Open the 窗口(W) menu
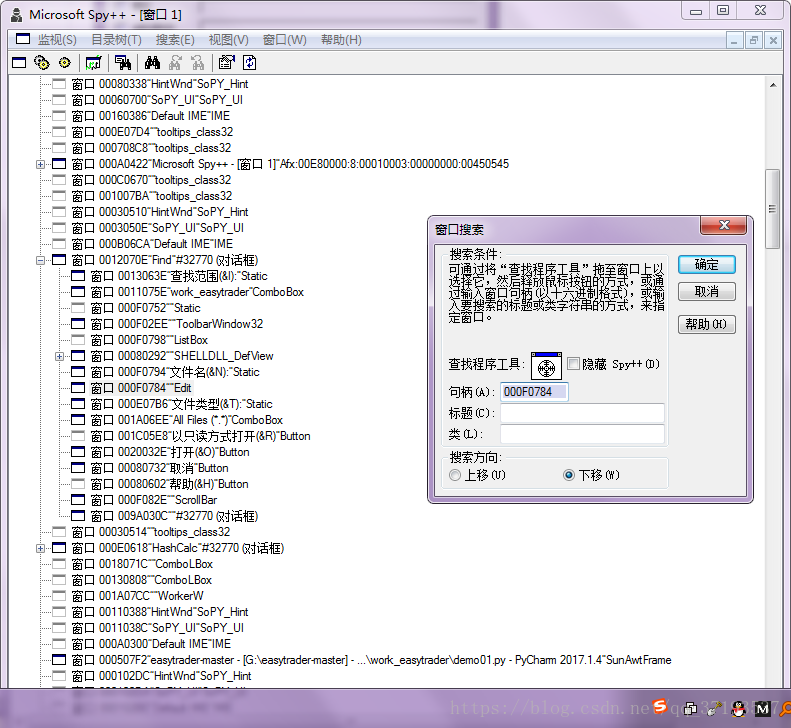This screenshot has width=791, height=728. click(x=285, y=40)
